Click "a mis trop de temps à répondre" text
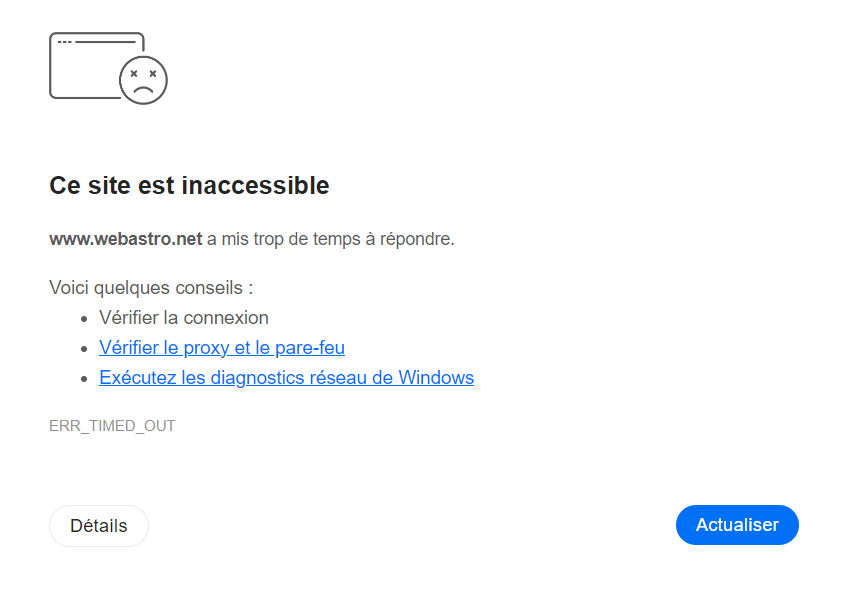The width and height of the screenshot is (867, 600). pyautogui.click(x=331, y=239)
